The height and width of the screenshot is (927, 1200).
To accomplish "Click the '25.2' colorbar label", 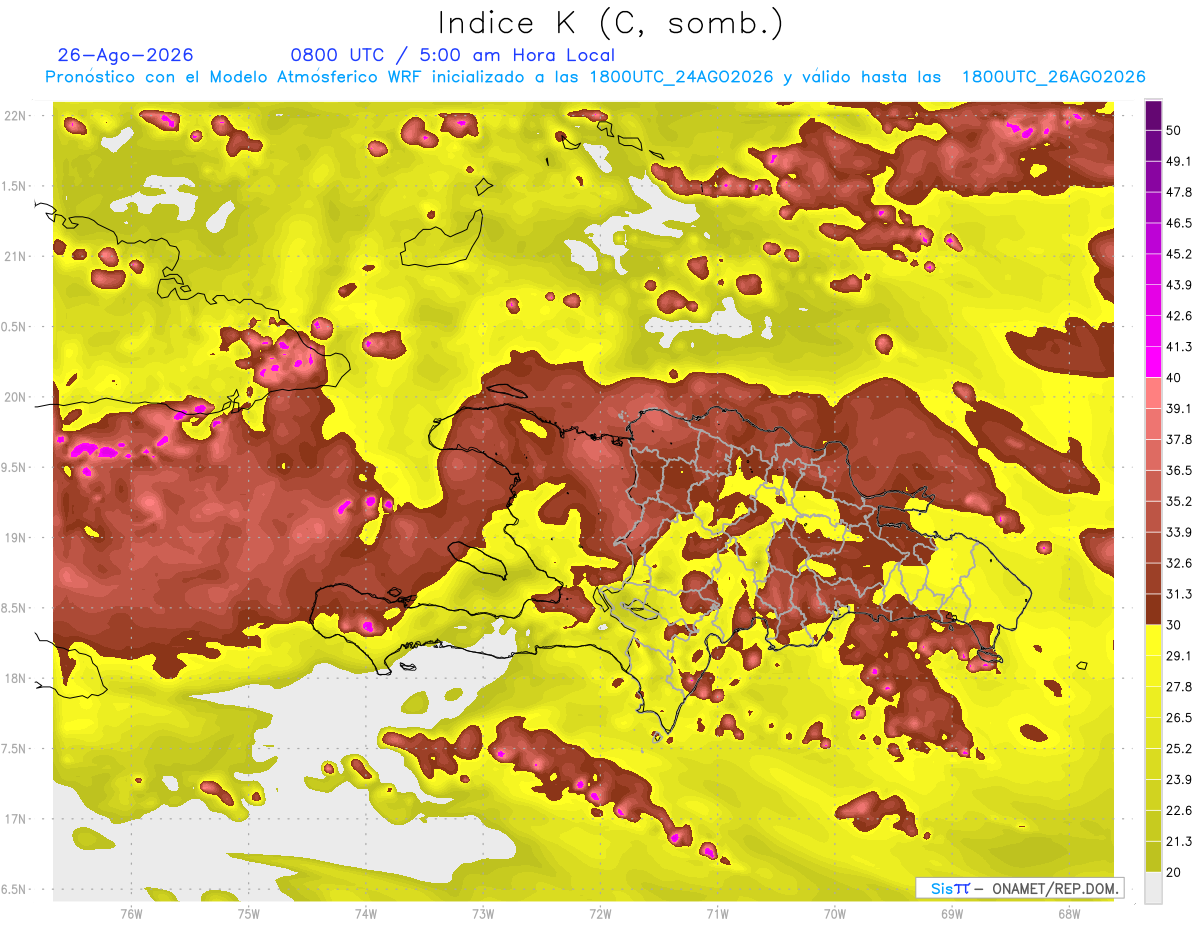I will click(1179, 748).
